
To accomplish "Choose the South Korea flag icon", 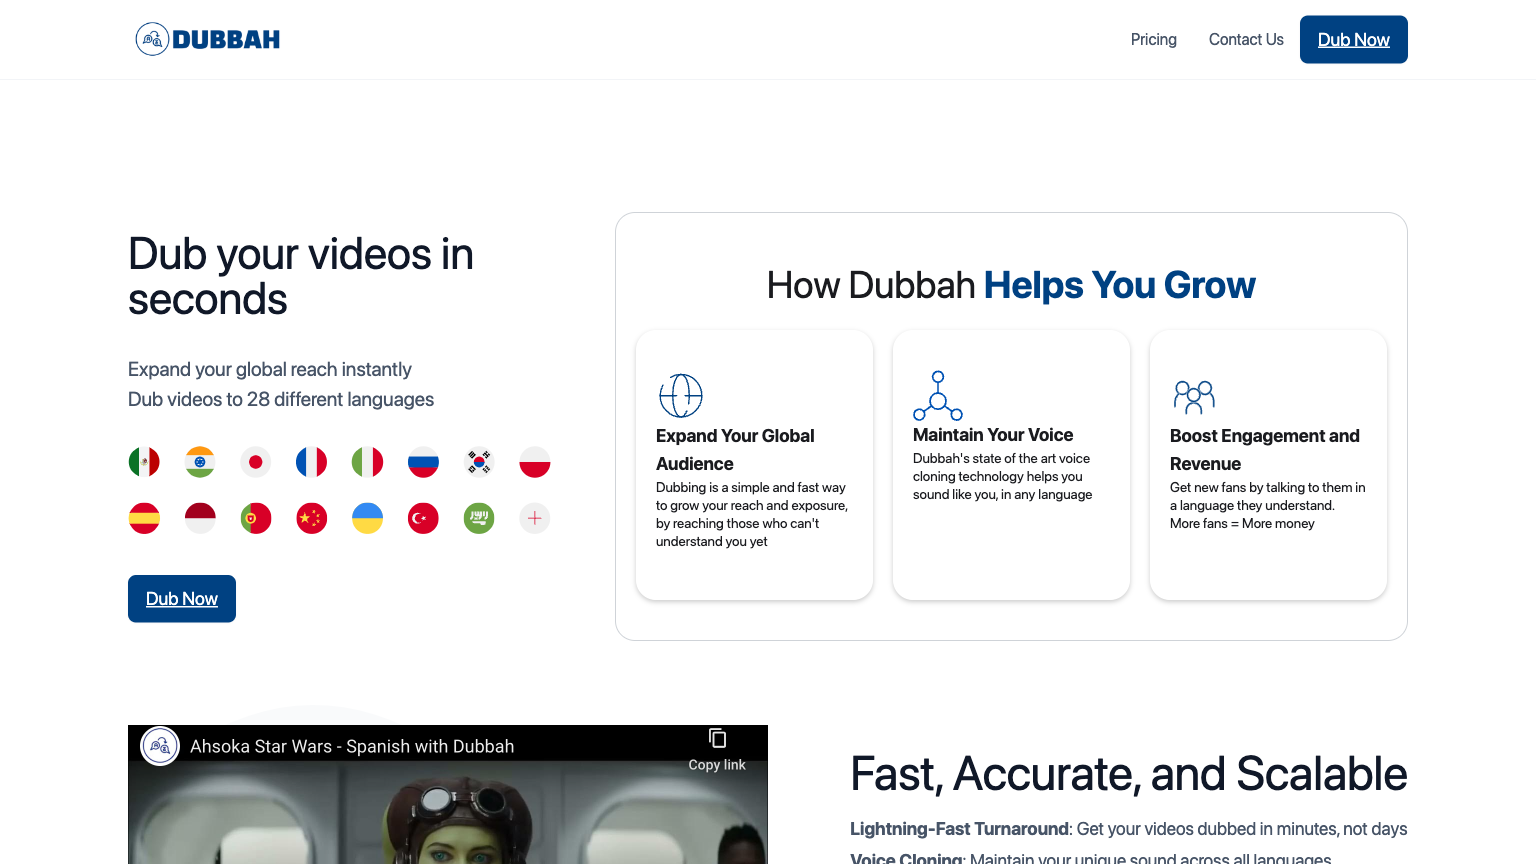I will [478, 462].
